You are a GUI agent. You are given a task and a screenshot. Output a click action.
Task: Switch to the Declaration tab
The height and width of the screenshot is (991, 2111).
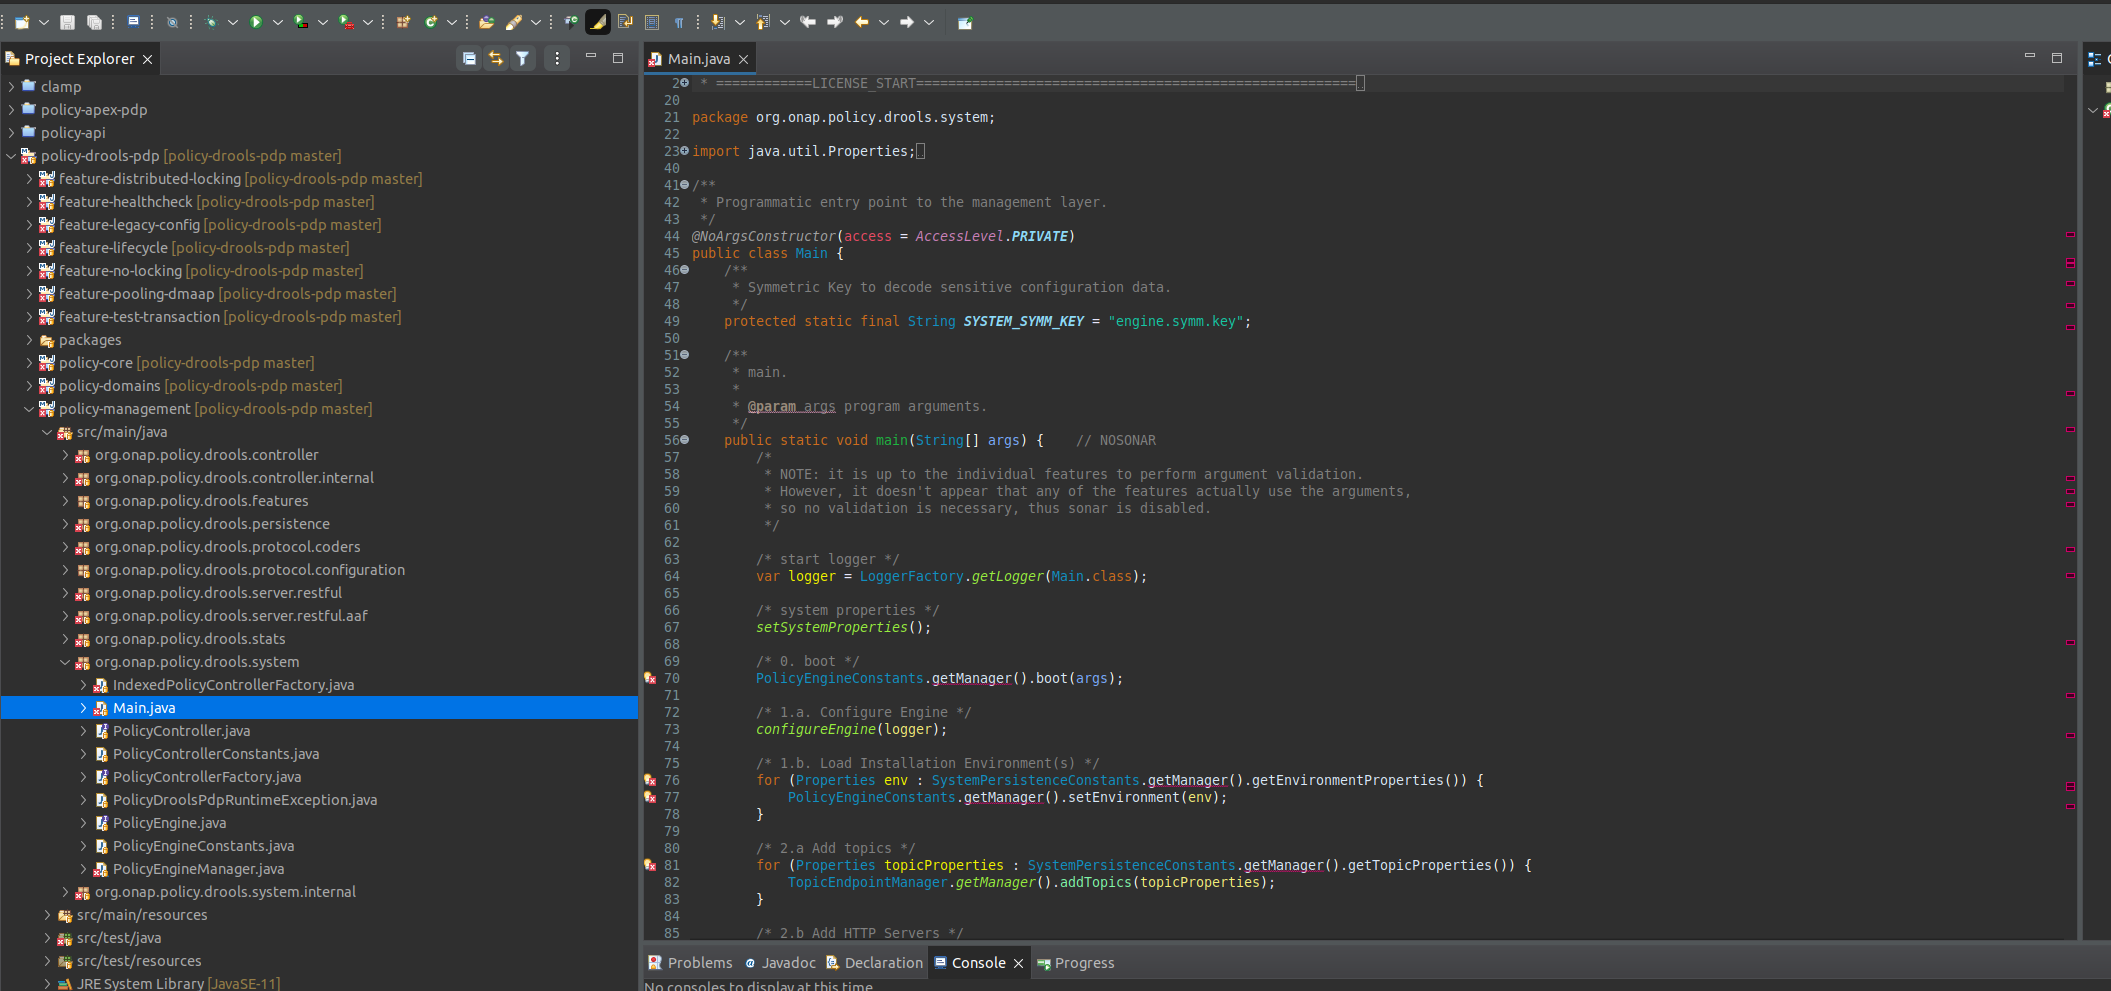tap(874, 963)
